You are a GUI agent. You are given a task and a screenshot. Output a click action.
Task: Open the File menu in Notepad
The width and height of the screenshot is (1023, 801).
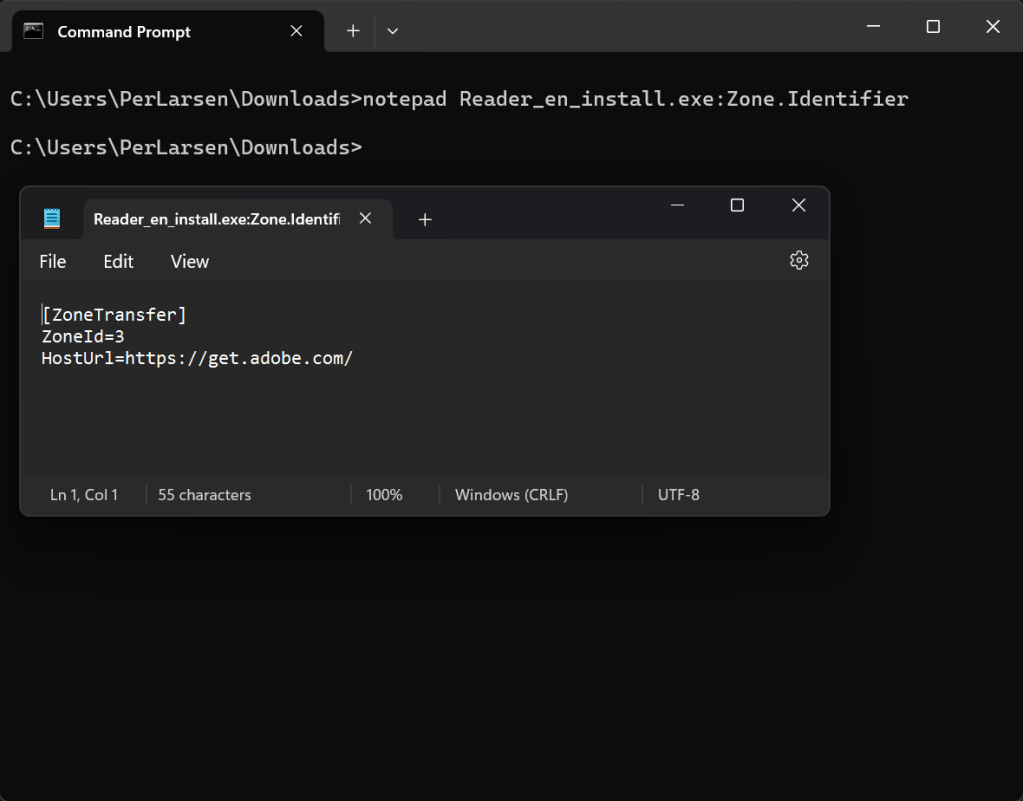tap(52, 261)
